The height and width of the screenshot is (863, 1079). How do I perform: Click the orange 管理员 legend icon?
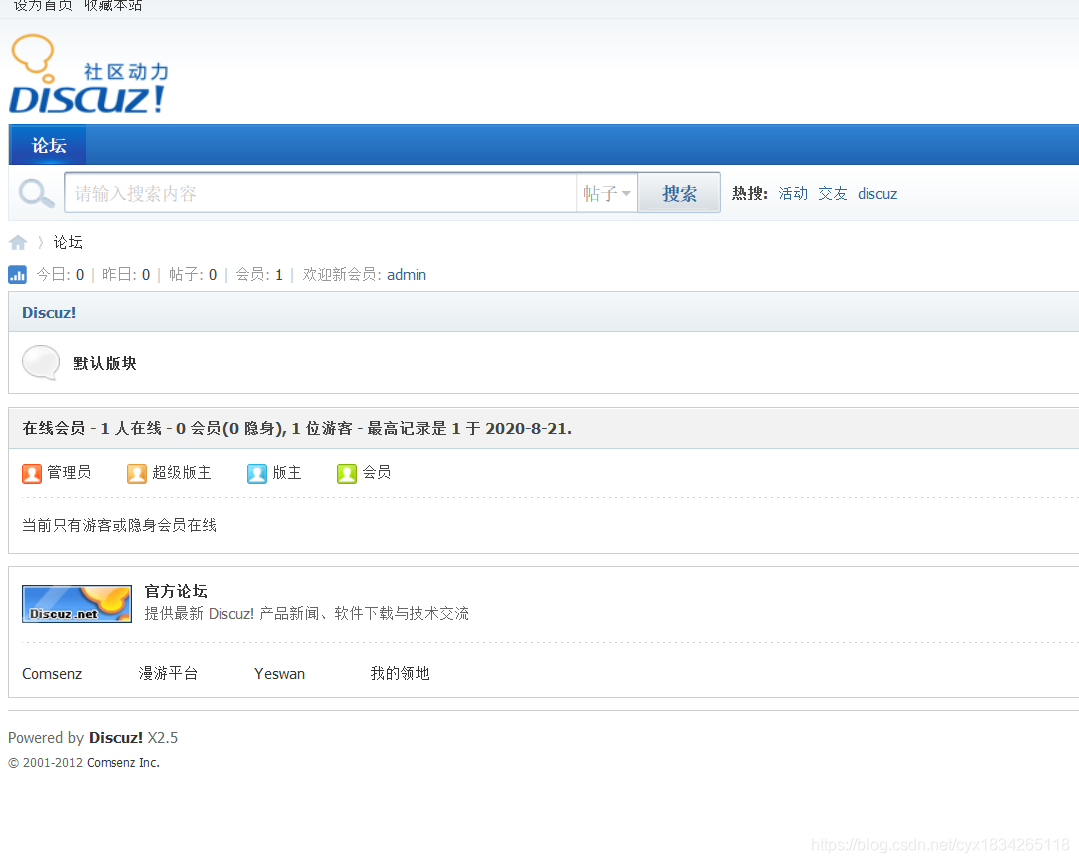tap(32, 473)
